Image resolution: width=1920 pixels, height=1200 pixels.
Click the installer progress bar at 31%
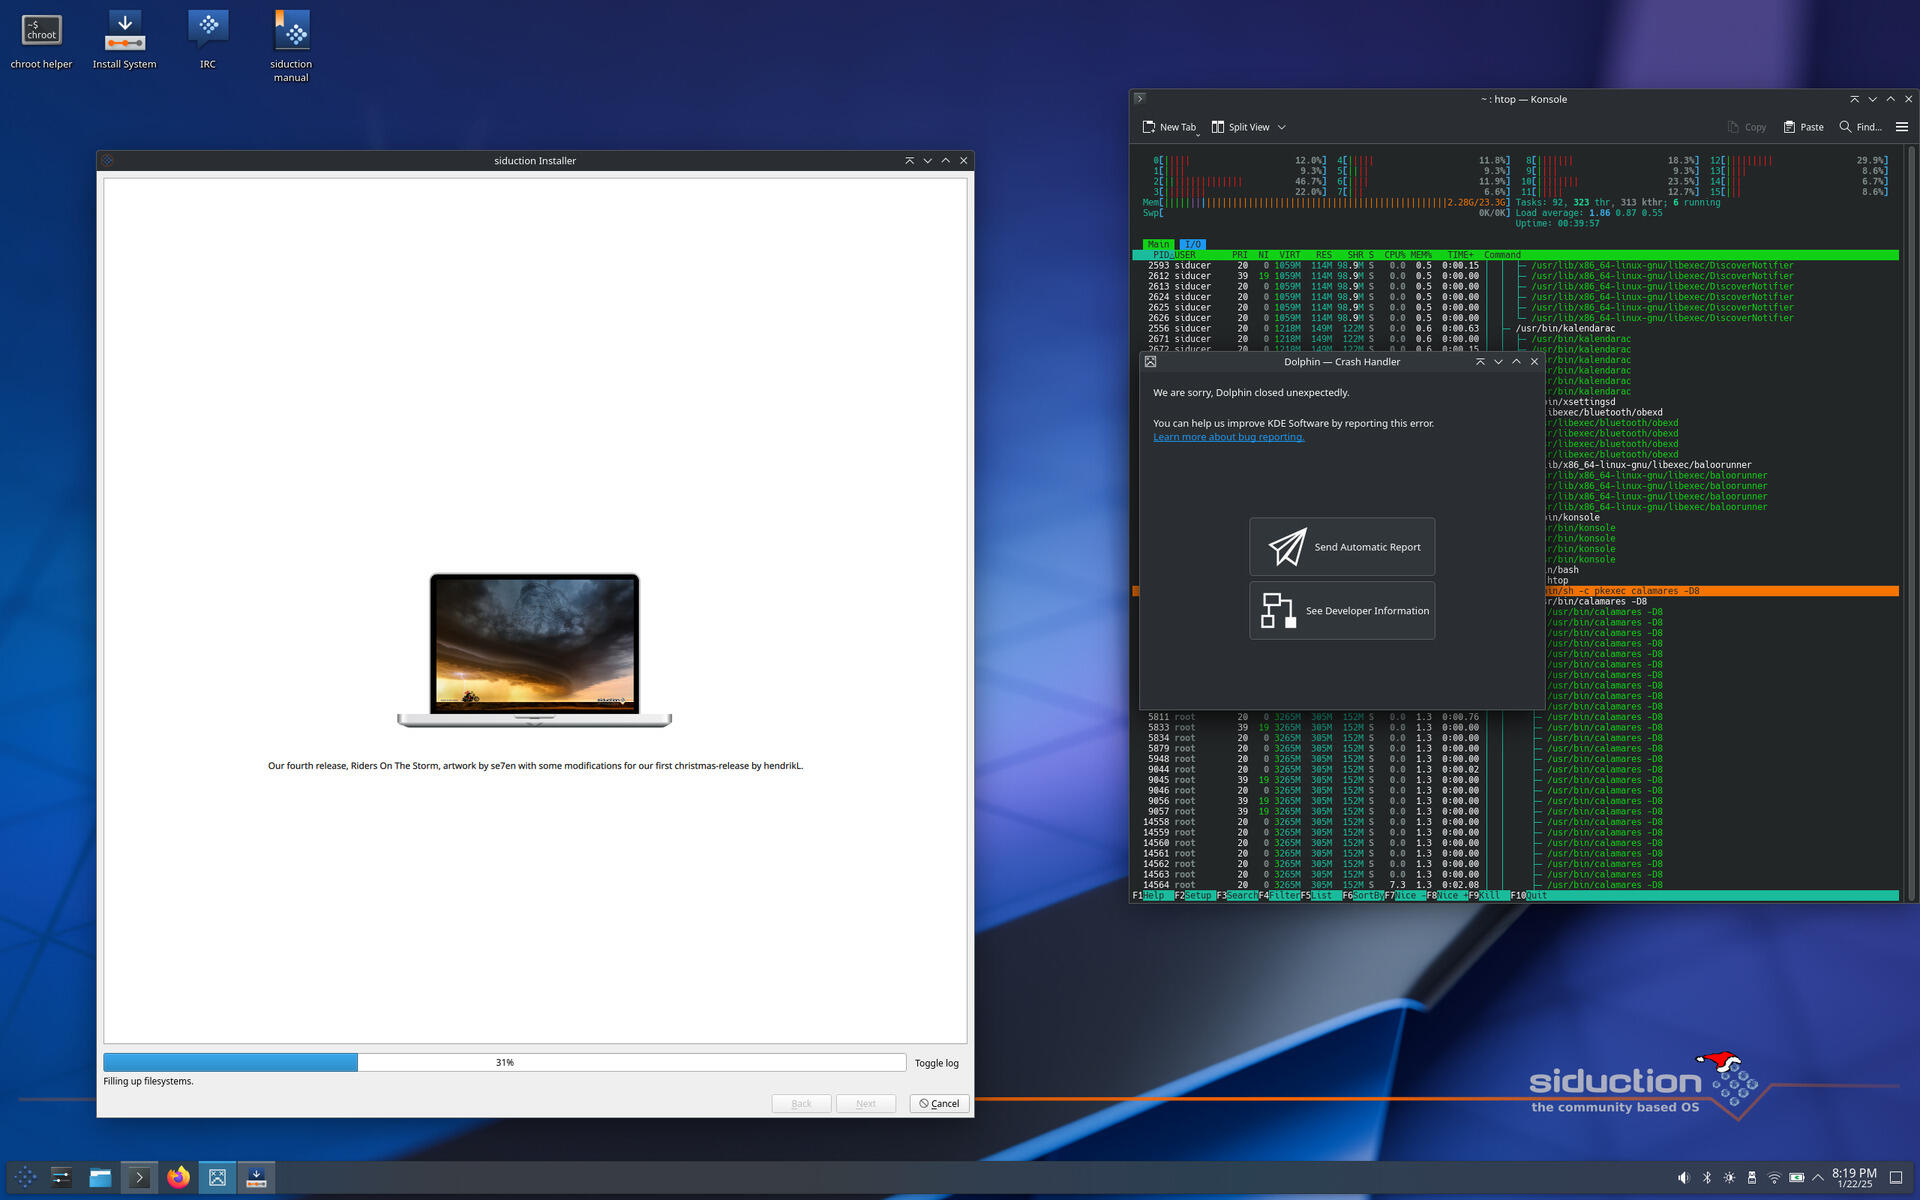click(505, 1062)
